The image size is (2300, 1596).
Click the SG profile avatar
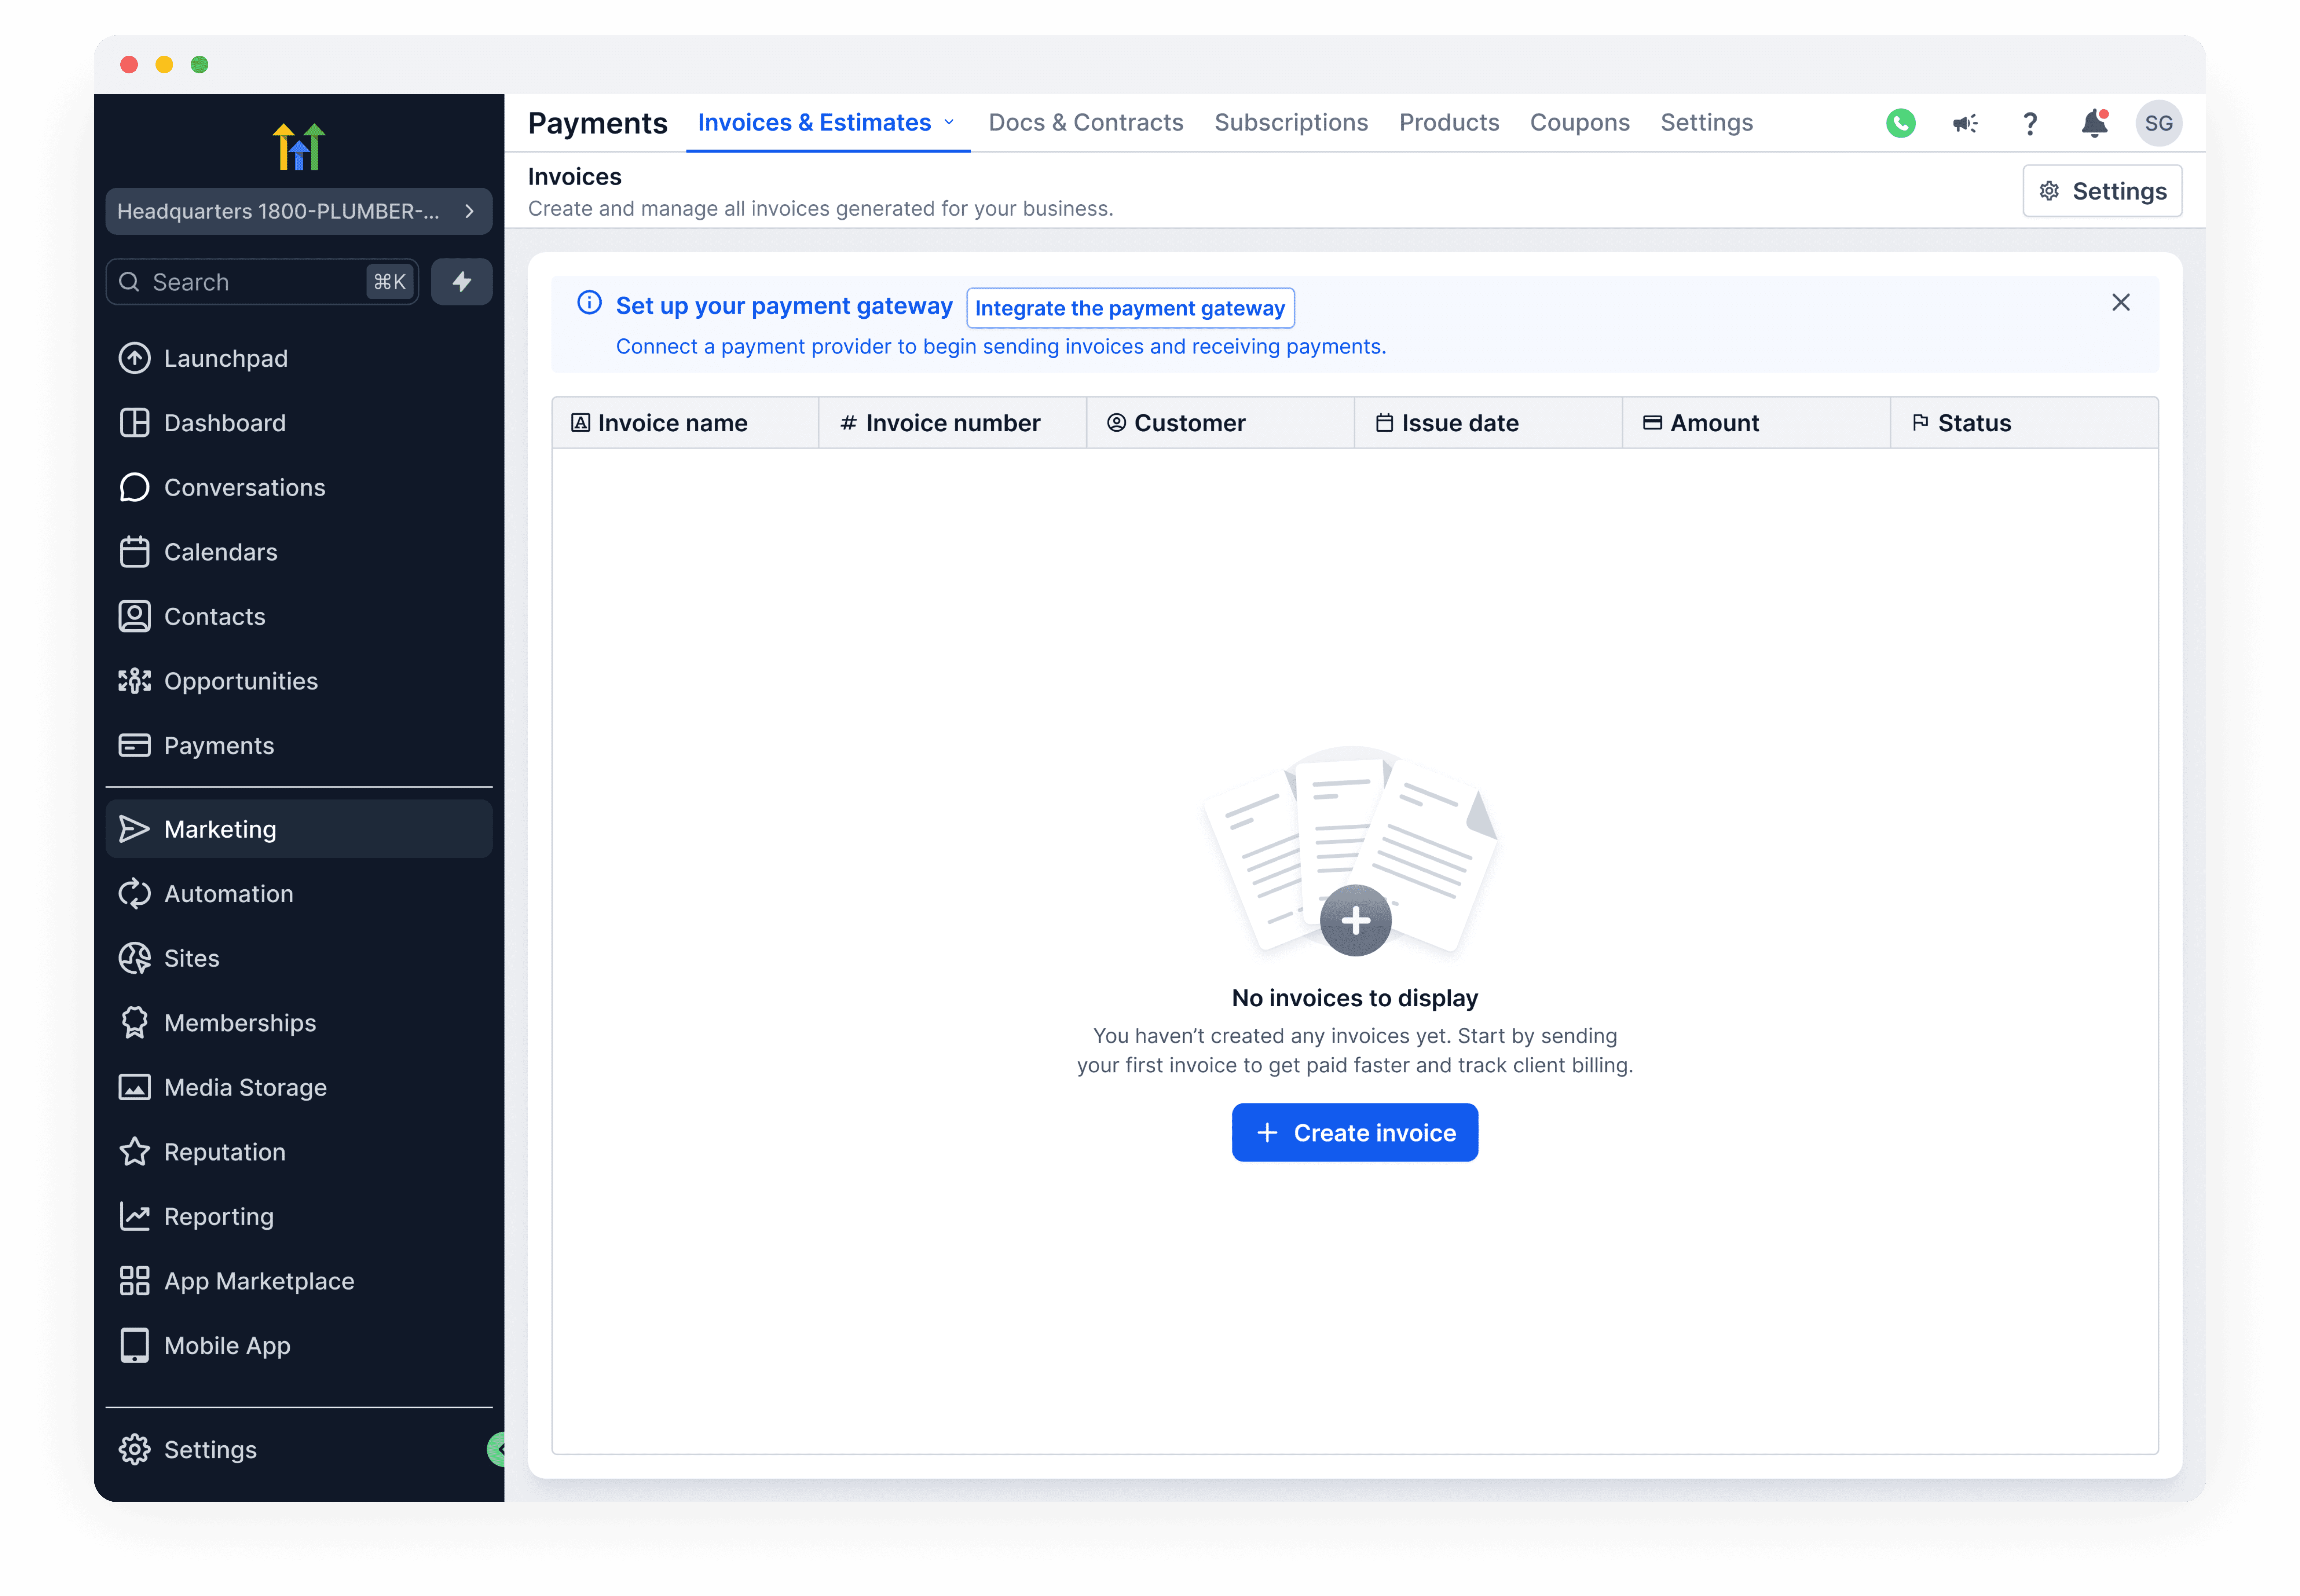(2158, 123)
